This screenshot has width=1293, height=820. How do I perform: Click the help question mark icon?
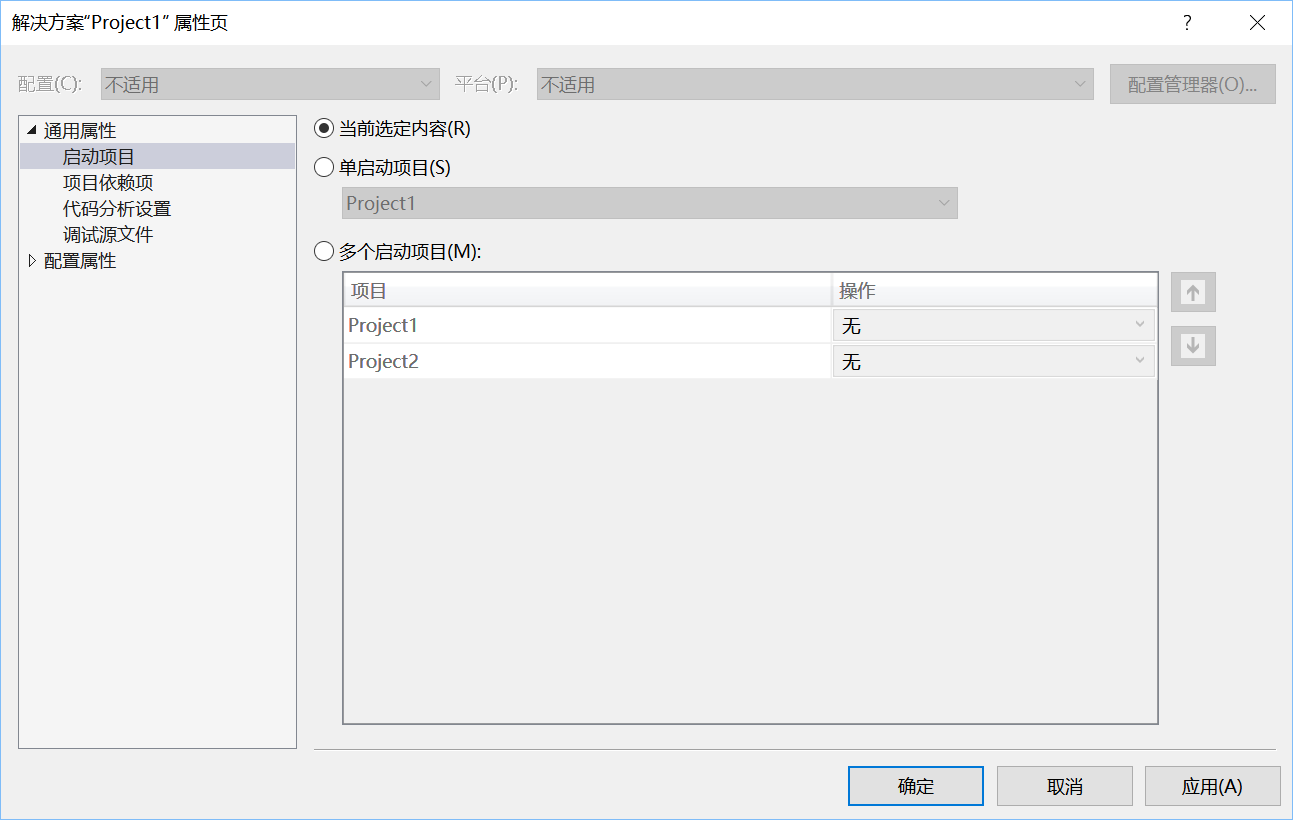[x=1186, y=22]
